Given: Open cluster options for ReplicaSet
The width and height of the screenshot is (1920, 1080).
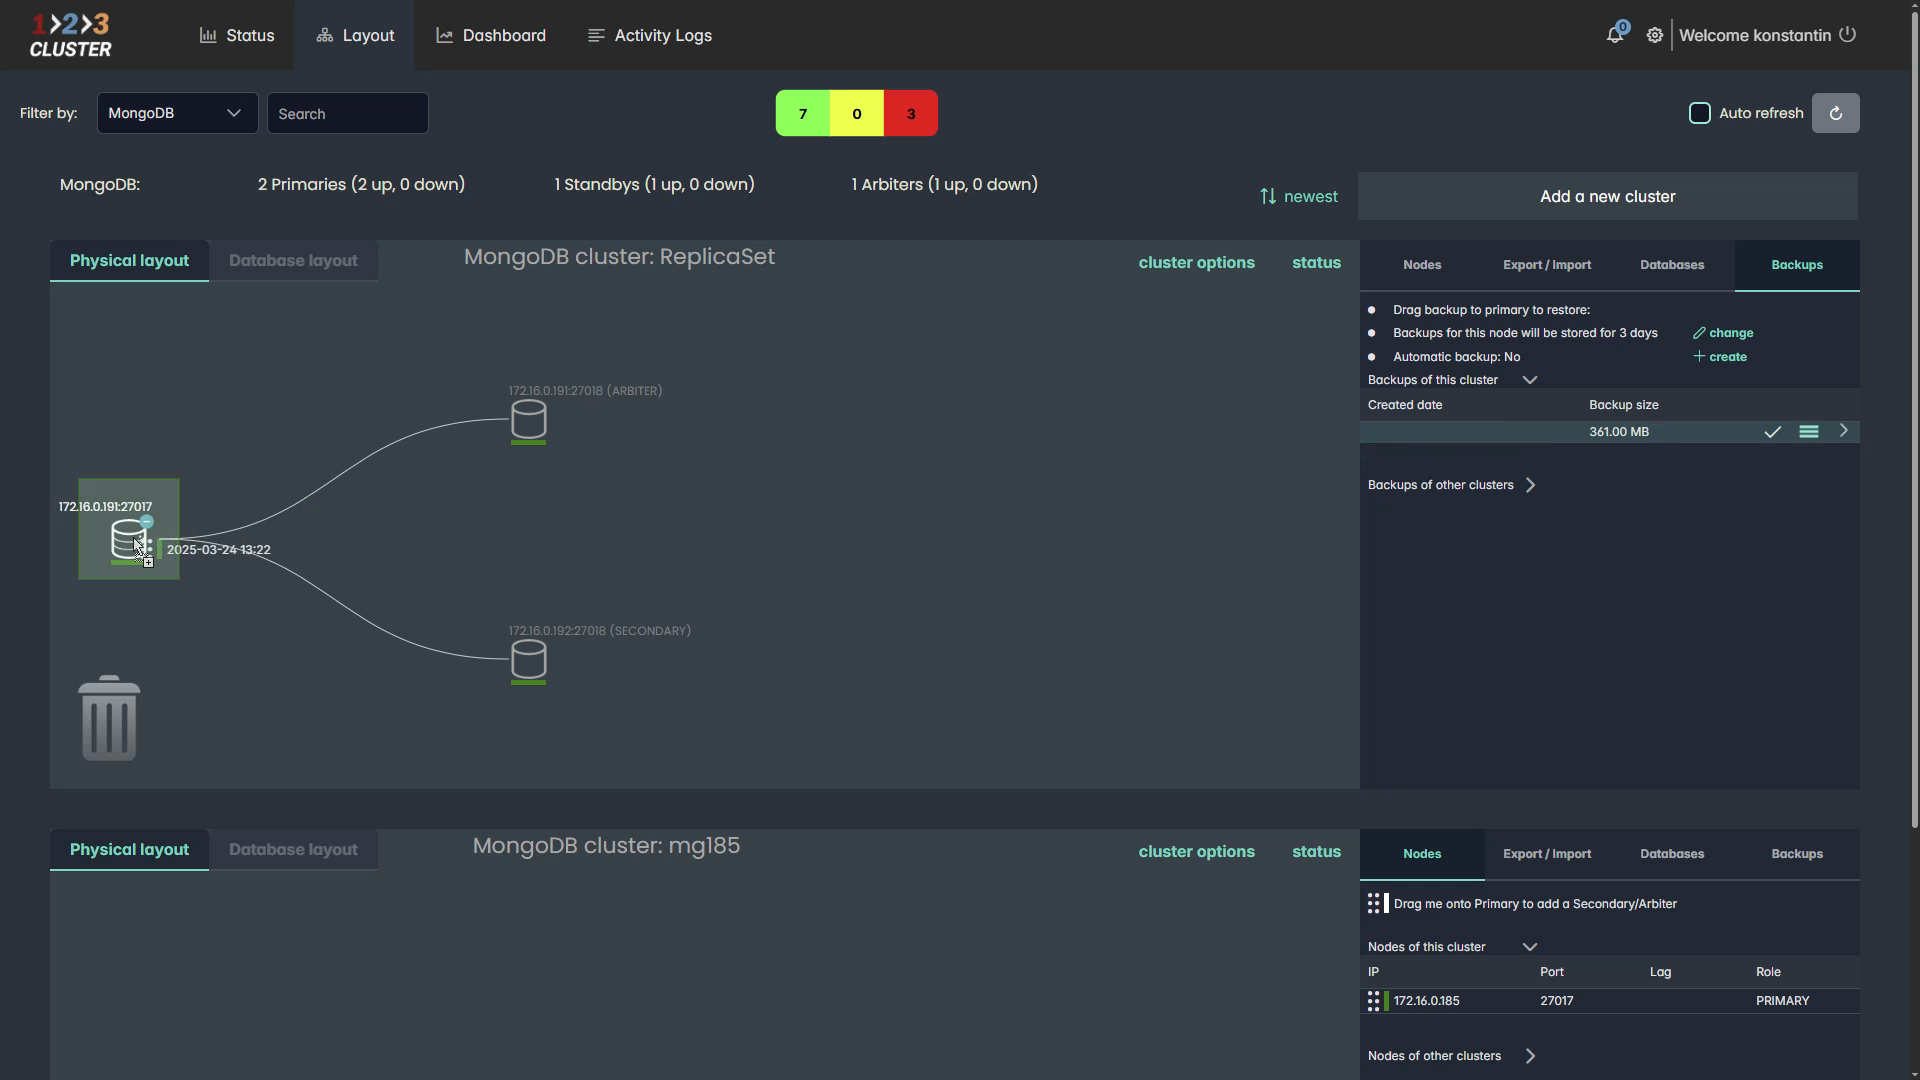Looking at the screenshot, I should pos(1196,263).
